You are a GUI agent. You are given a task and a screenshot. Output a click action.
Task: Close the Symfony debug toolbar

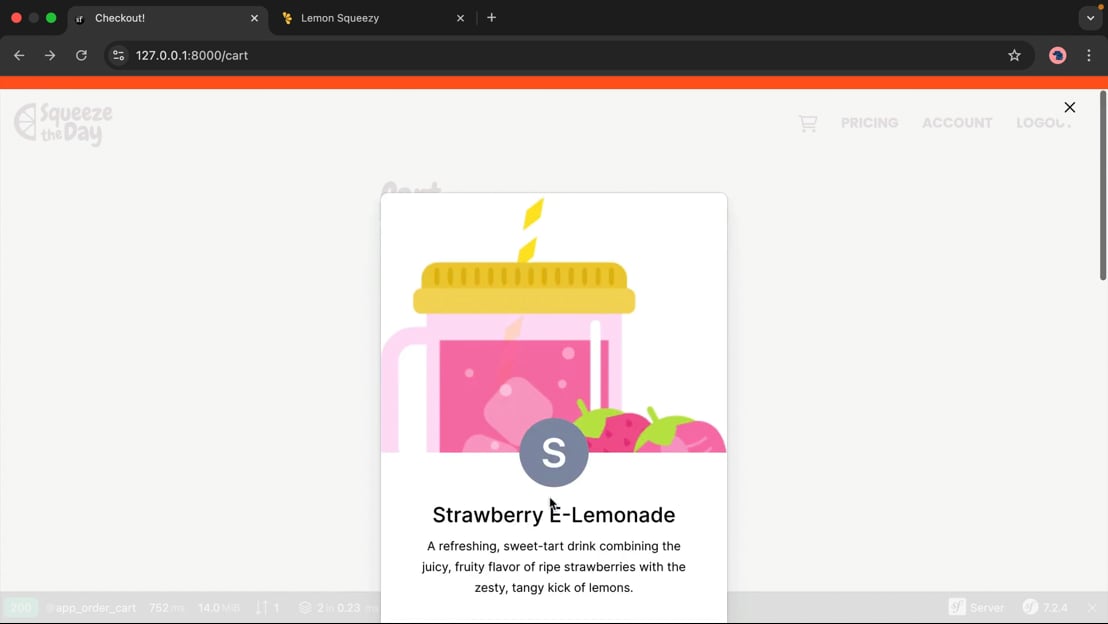[x=1092, y=608]
